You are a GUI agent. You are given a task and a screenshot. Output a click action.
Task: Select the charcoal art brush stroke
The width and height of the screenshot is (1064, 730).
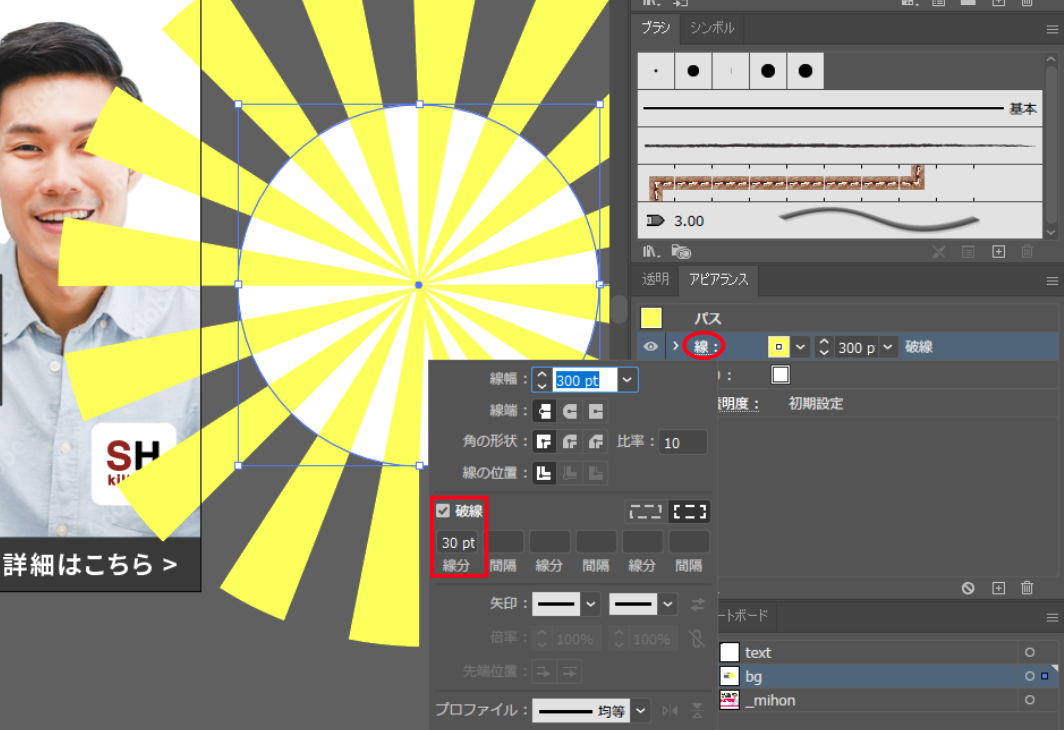(839, 145)
